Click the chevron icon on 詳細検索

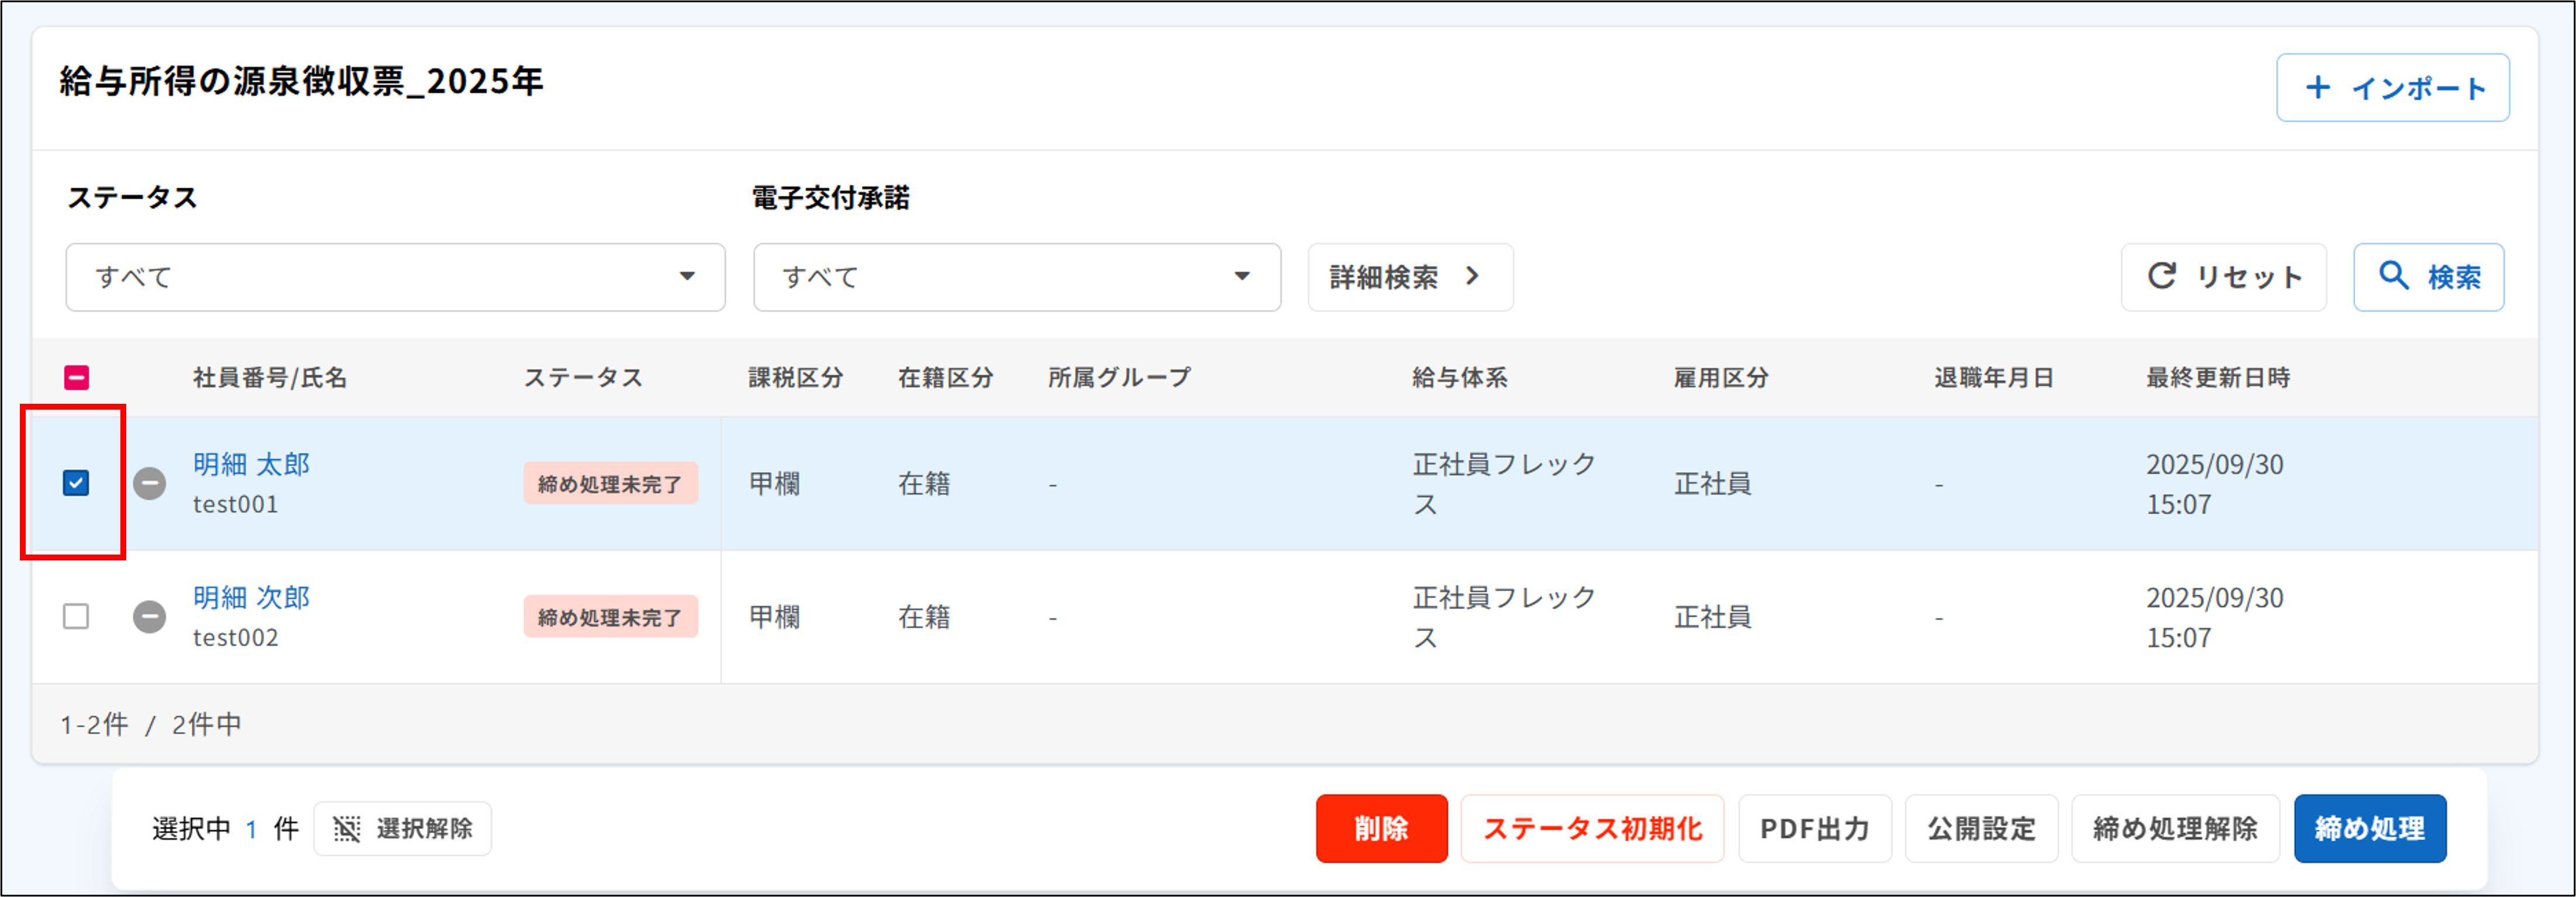(1472, 277)
